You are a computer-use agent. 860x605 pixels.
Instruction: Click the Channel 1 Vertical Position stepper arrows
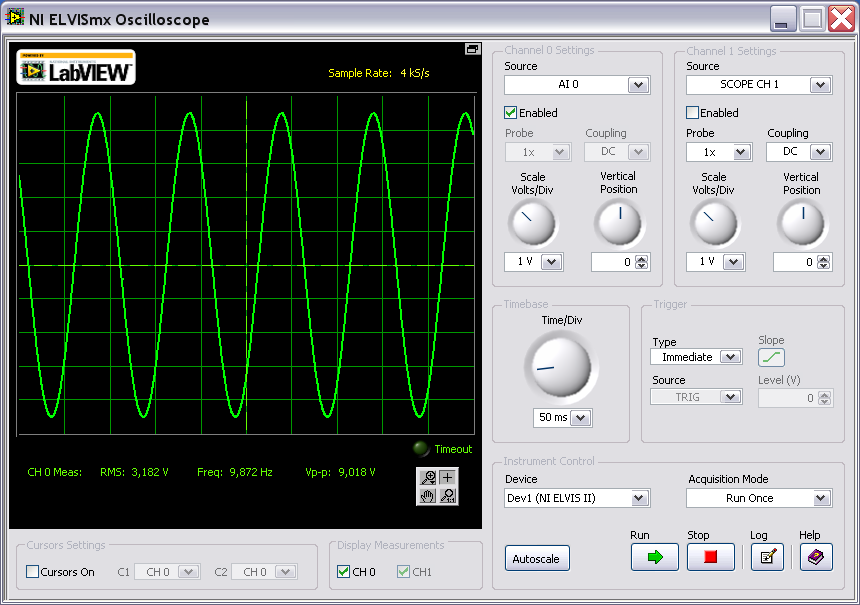coord(823,262)
